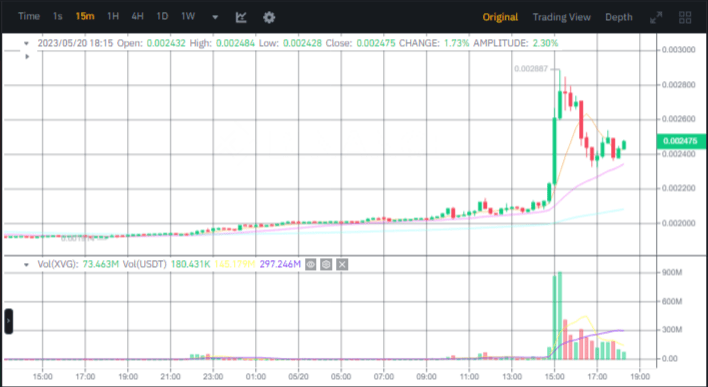The image size is (708, 387).
Task: Click the CHANGE value 1.73%
Action: pos(456,43)
